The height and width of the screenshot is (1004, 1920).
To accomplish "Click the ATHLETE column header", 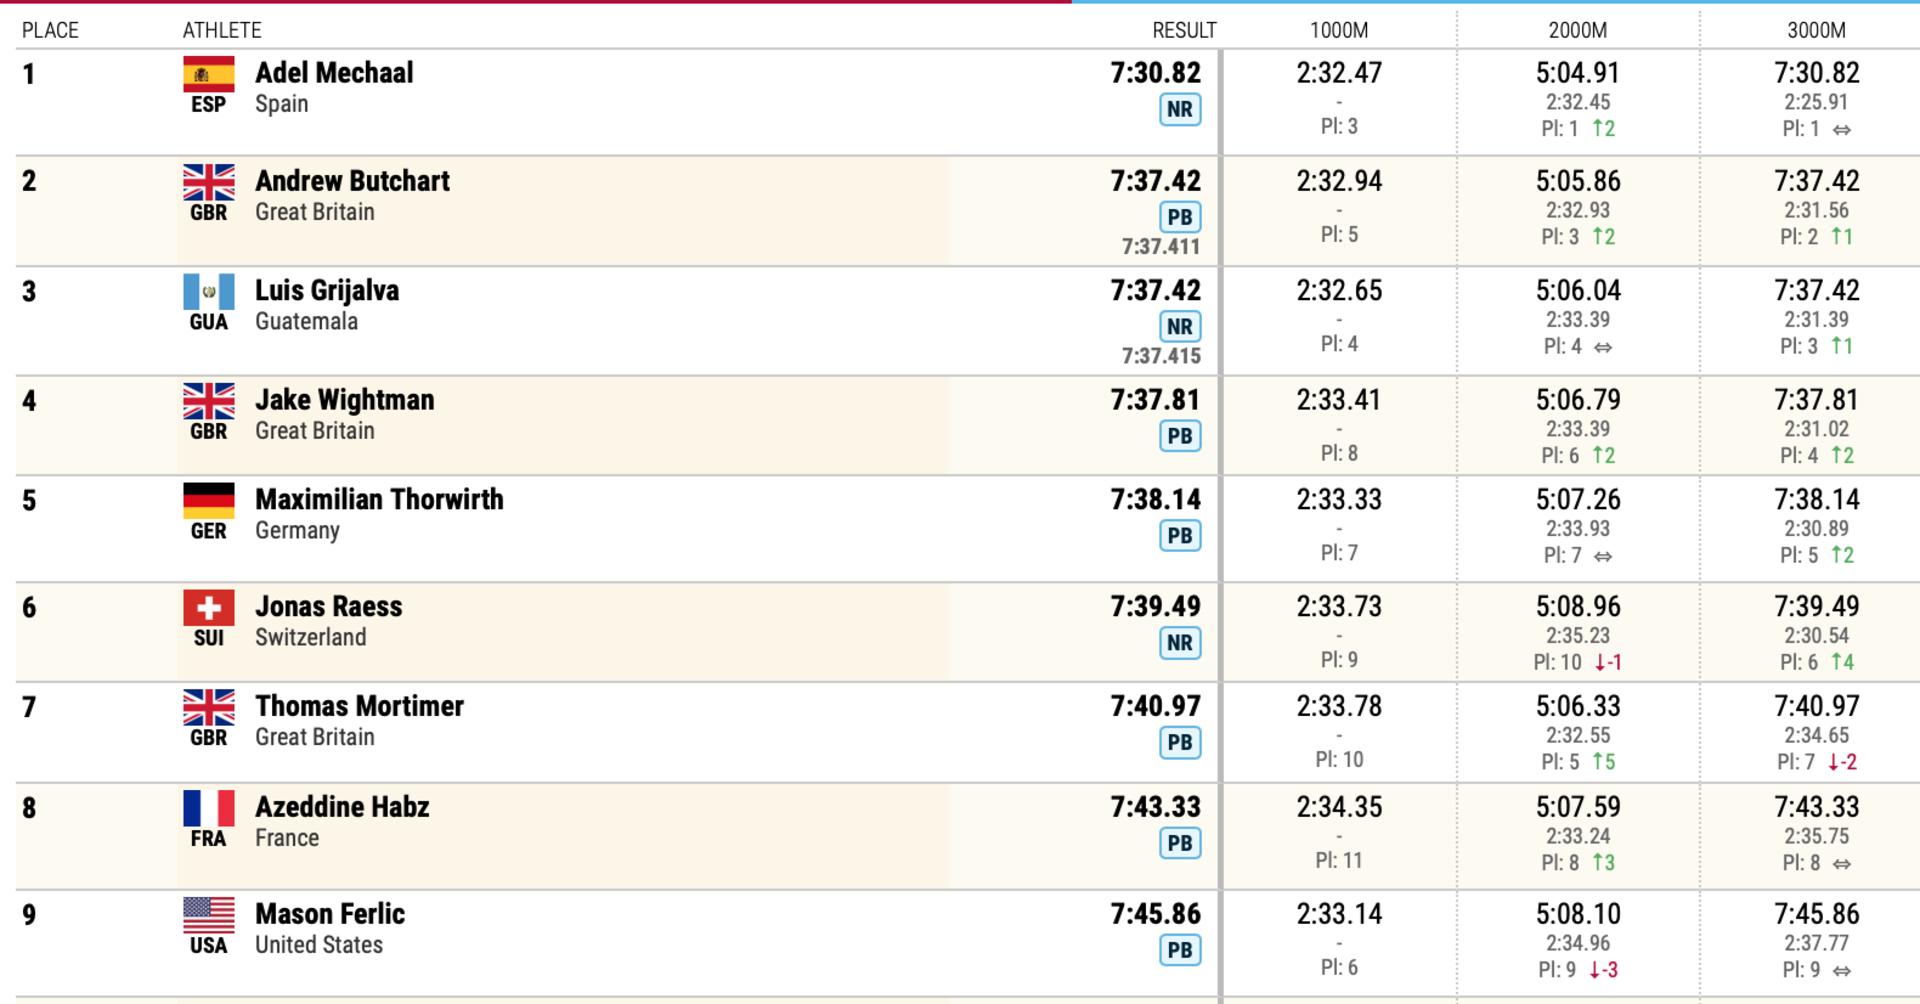I will click(x=222, y=30).
